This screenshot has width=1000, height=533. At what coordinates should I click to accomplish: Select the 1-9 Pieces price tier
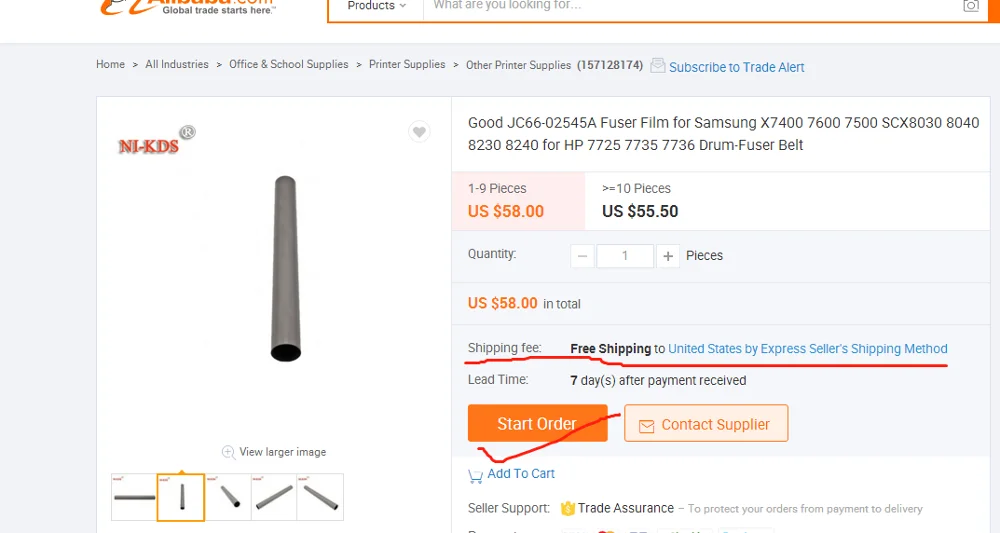tap(518, 200)
